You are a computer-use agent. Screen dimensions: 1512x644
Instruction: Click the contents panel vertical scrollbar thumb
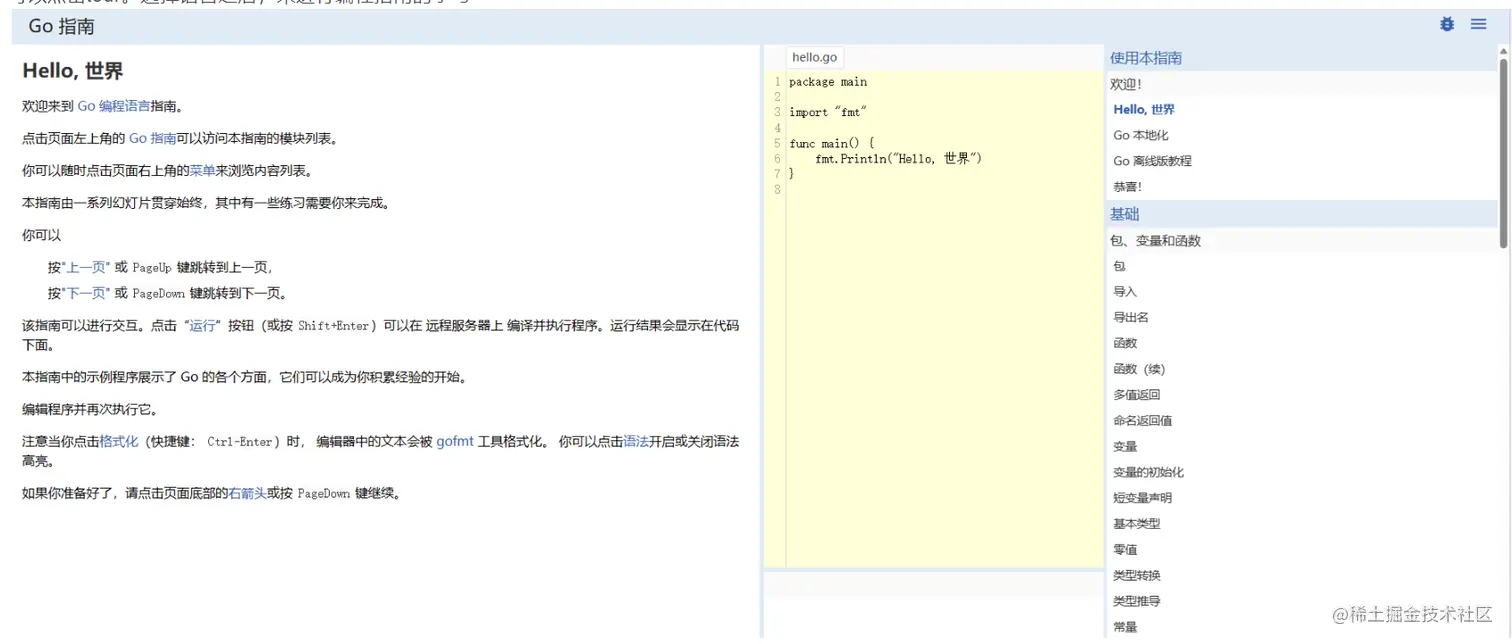coord(1504,152)
